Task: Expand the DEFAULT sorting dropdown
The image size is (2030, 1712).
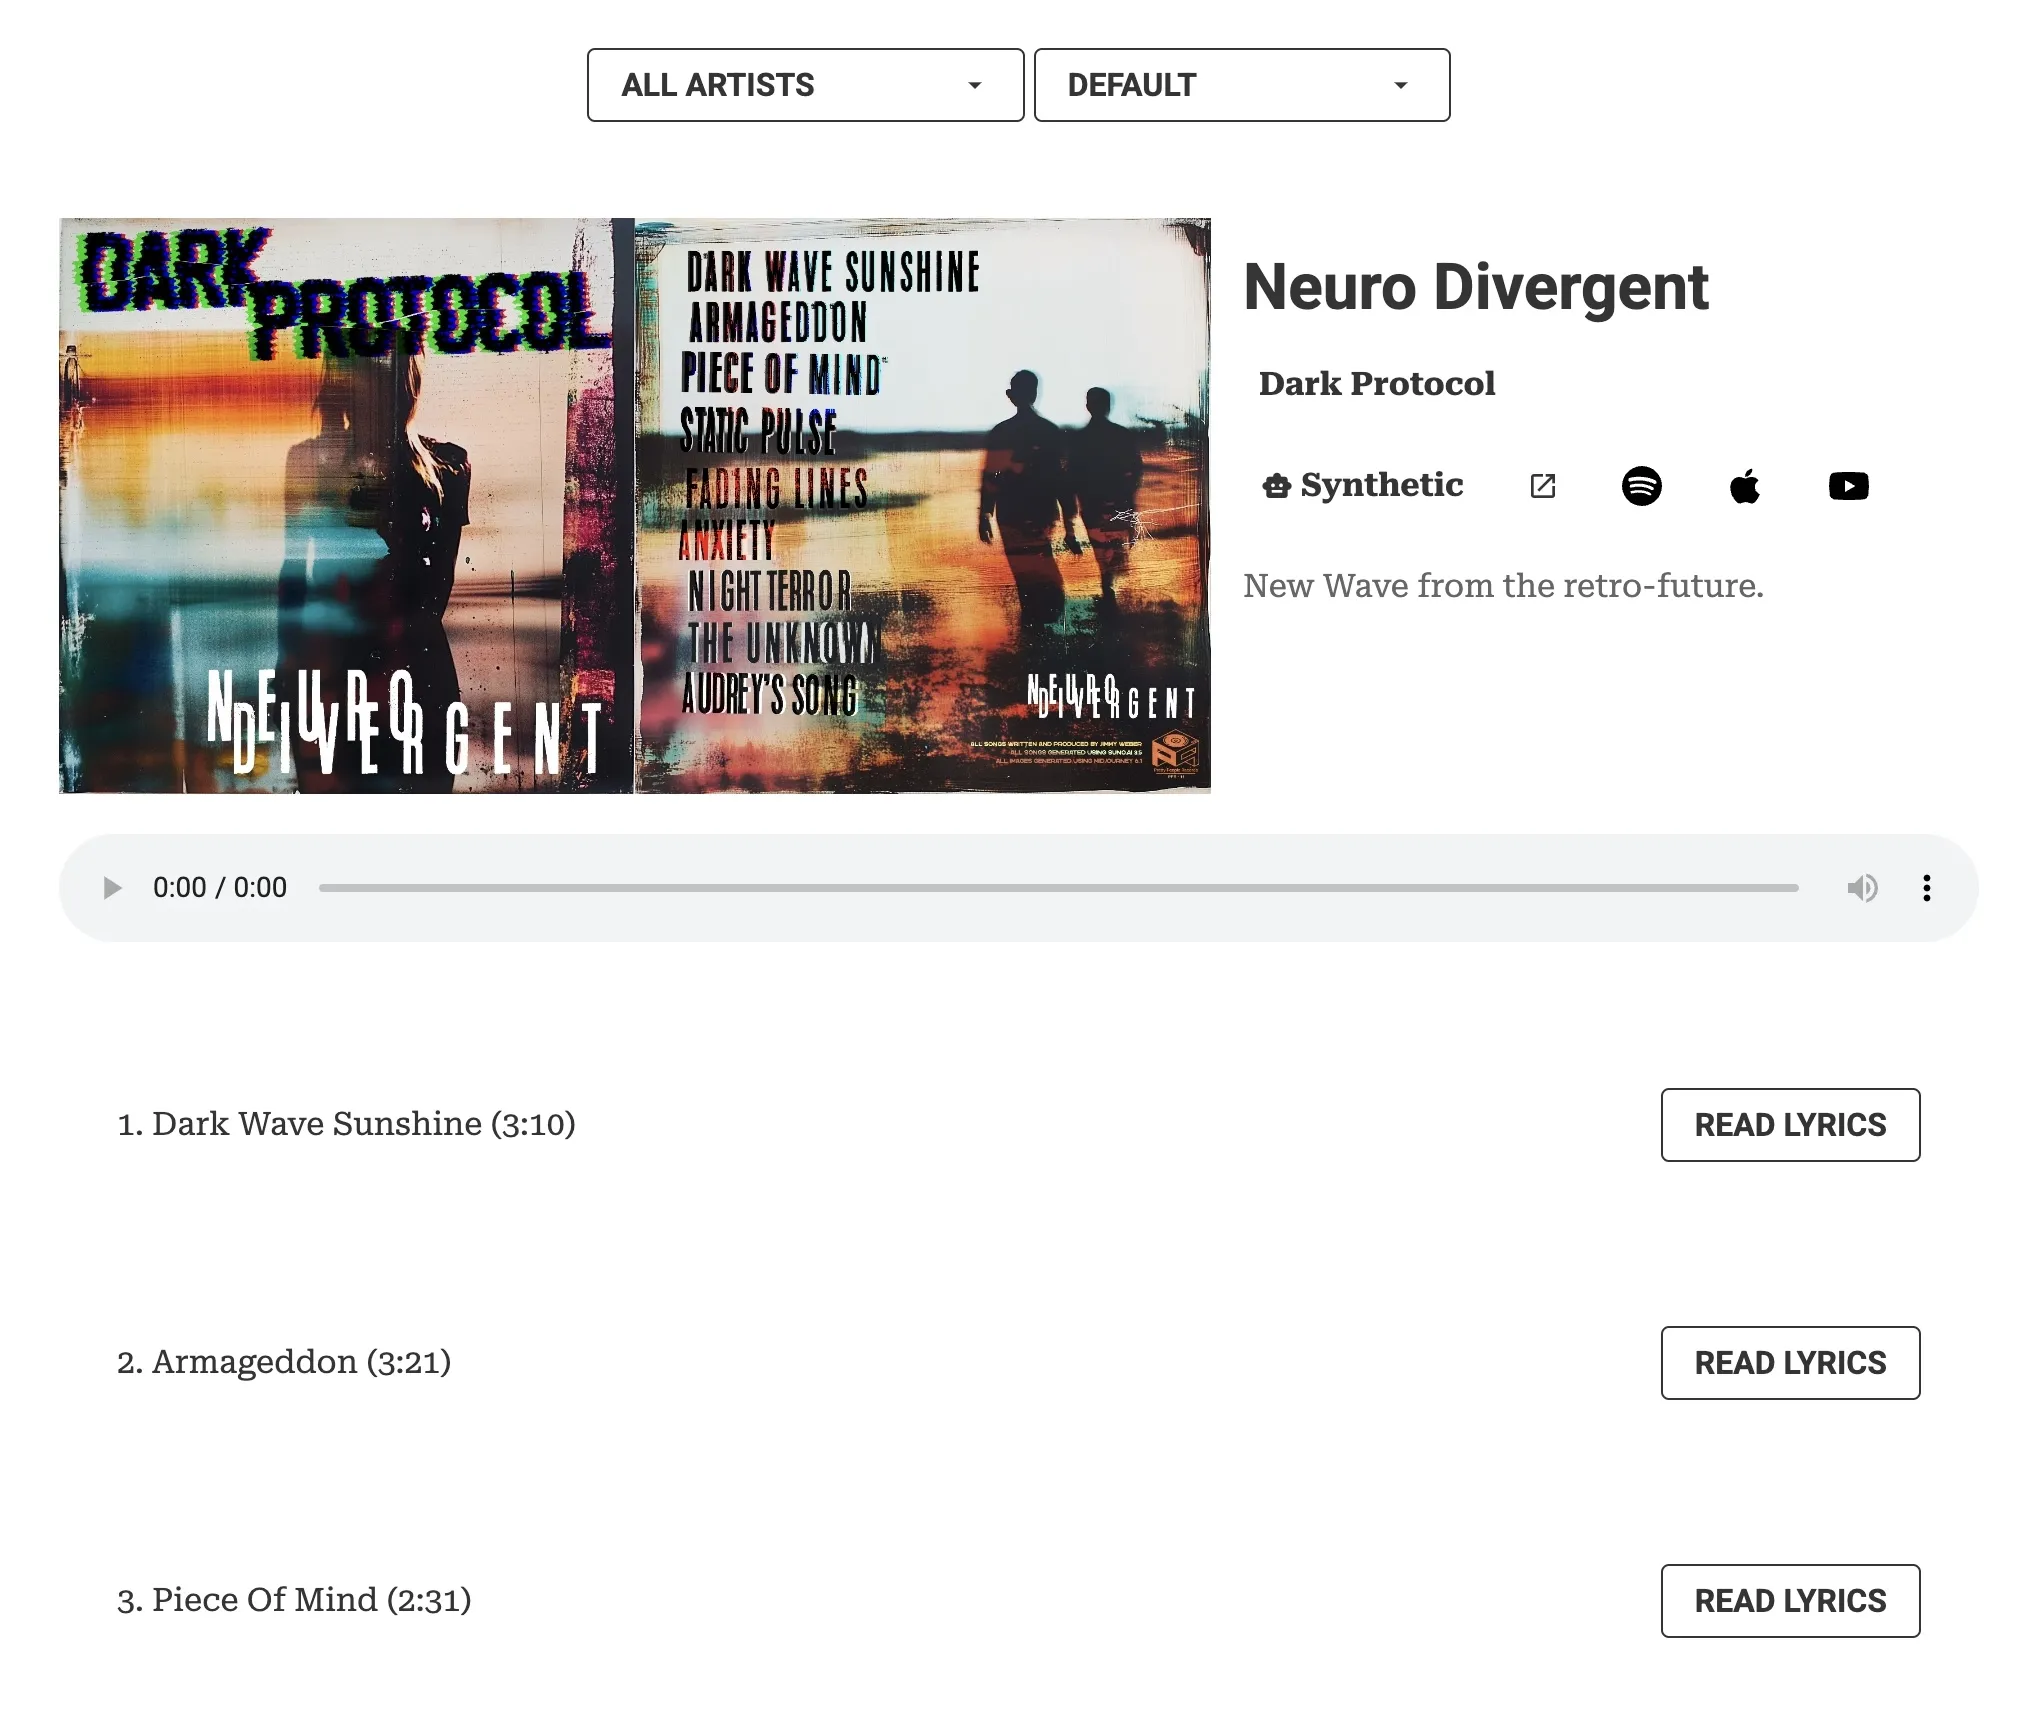Action: pyautogui.click(x=1241, y=85)
